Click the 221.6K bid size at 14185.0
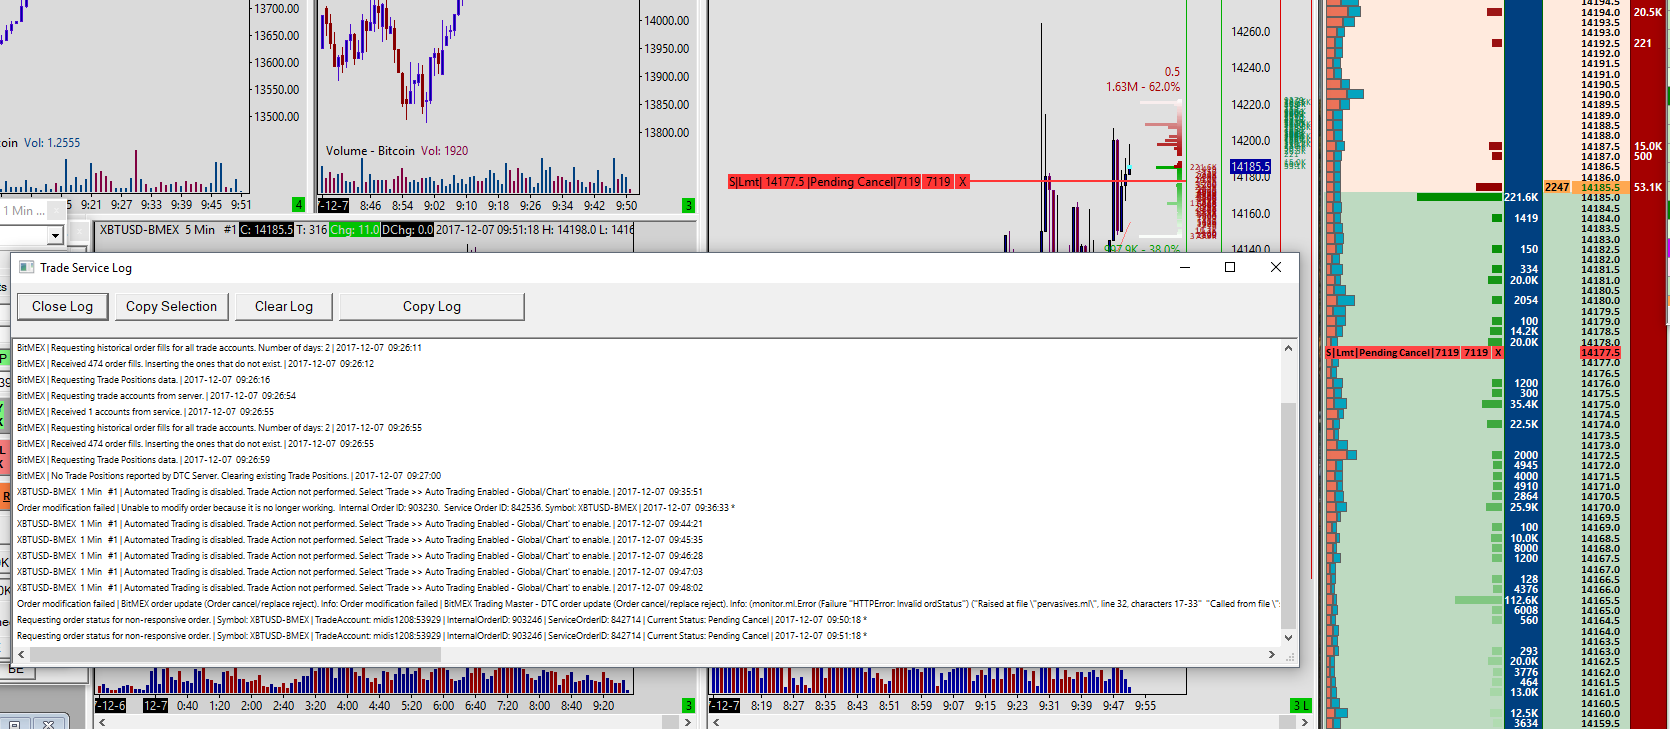Screen dimensions: 1670x729 (1522, 198)
